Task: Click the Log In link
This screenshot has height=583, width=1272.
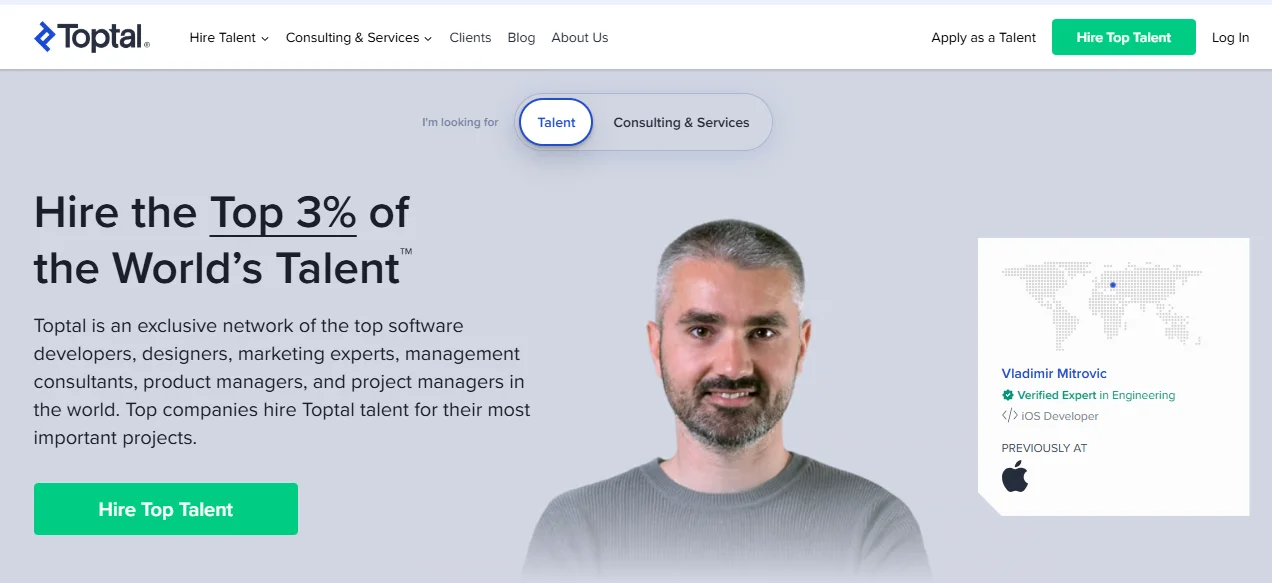Action: coord(1230,37)
